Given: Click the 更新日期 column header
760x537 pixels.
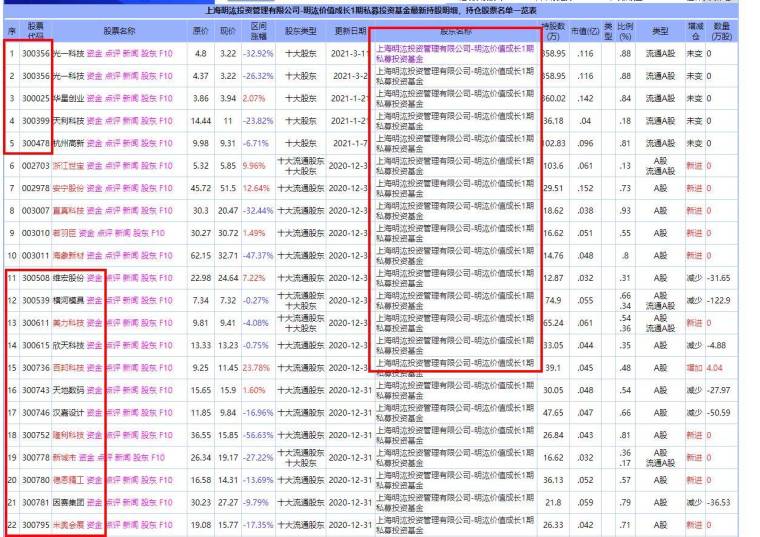Looking at the screenshot, I should pos(350,31).
